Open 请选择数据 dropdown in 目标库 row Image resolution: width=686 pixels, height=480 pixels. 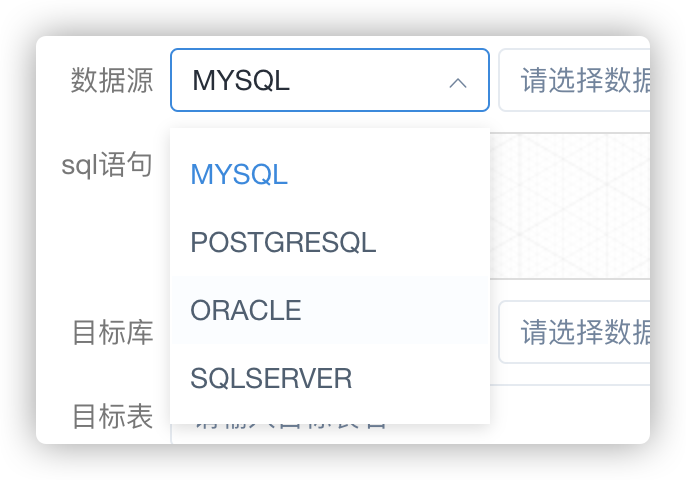tap(574, 332)
